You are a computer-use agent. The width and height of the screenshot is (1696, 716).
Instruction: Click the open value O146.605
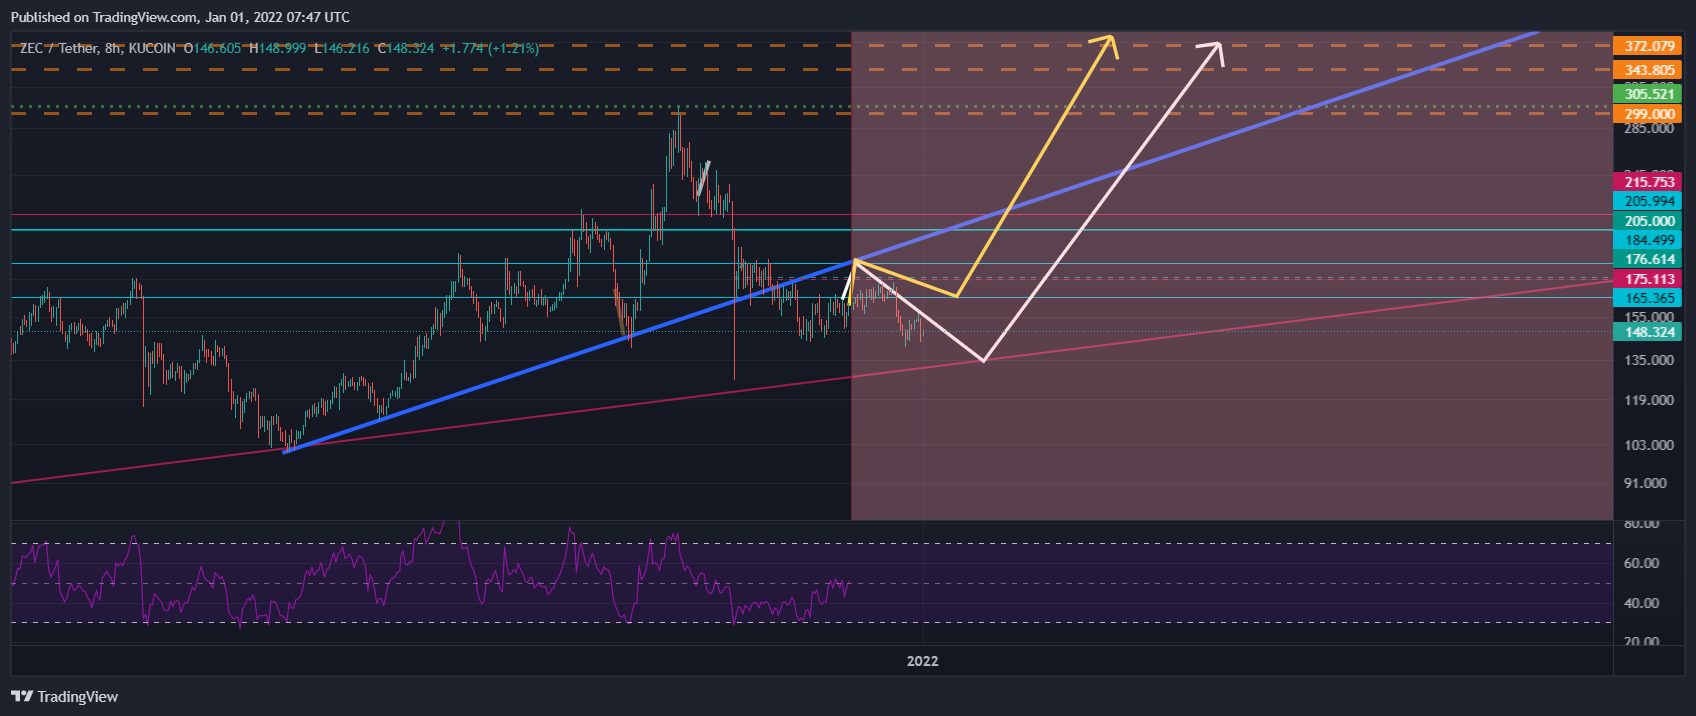click(x=213, y=48)
